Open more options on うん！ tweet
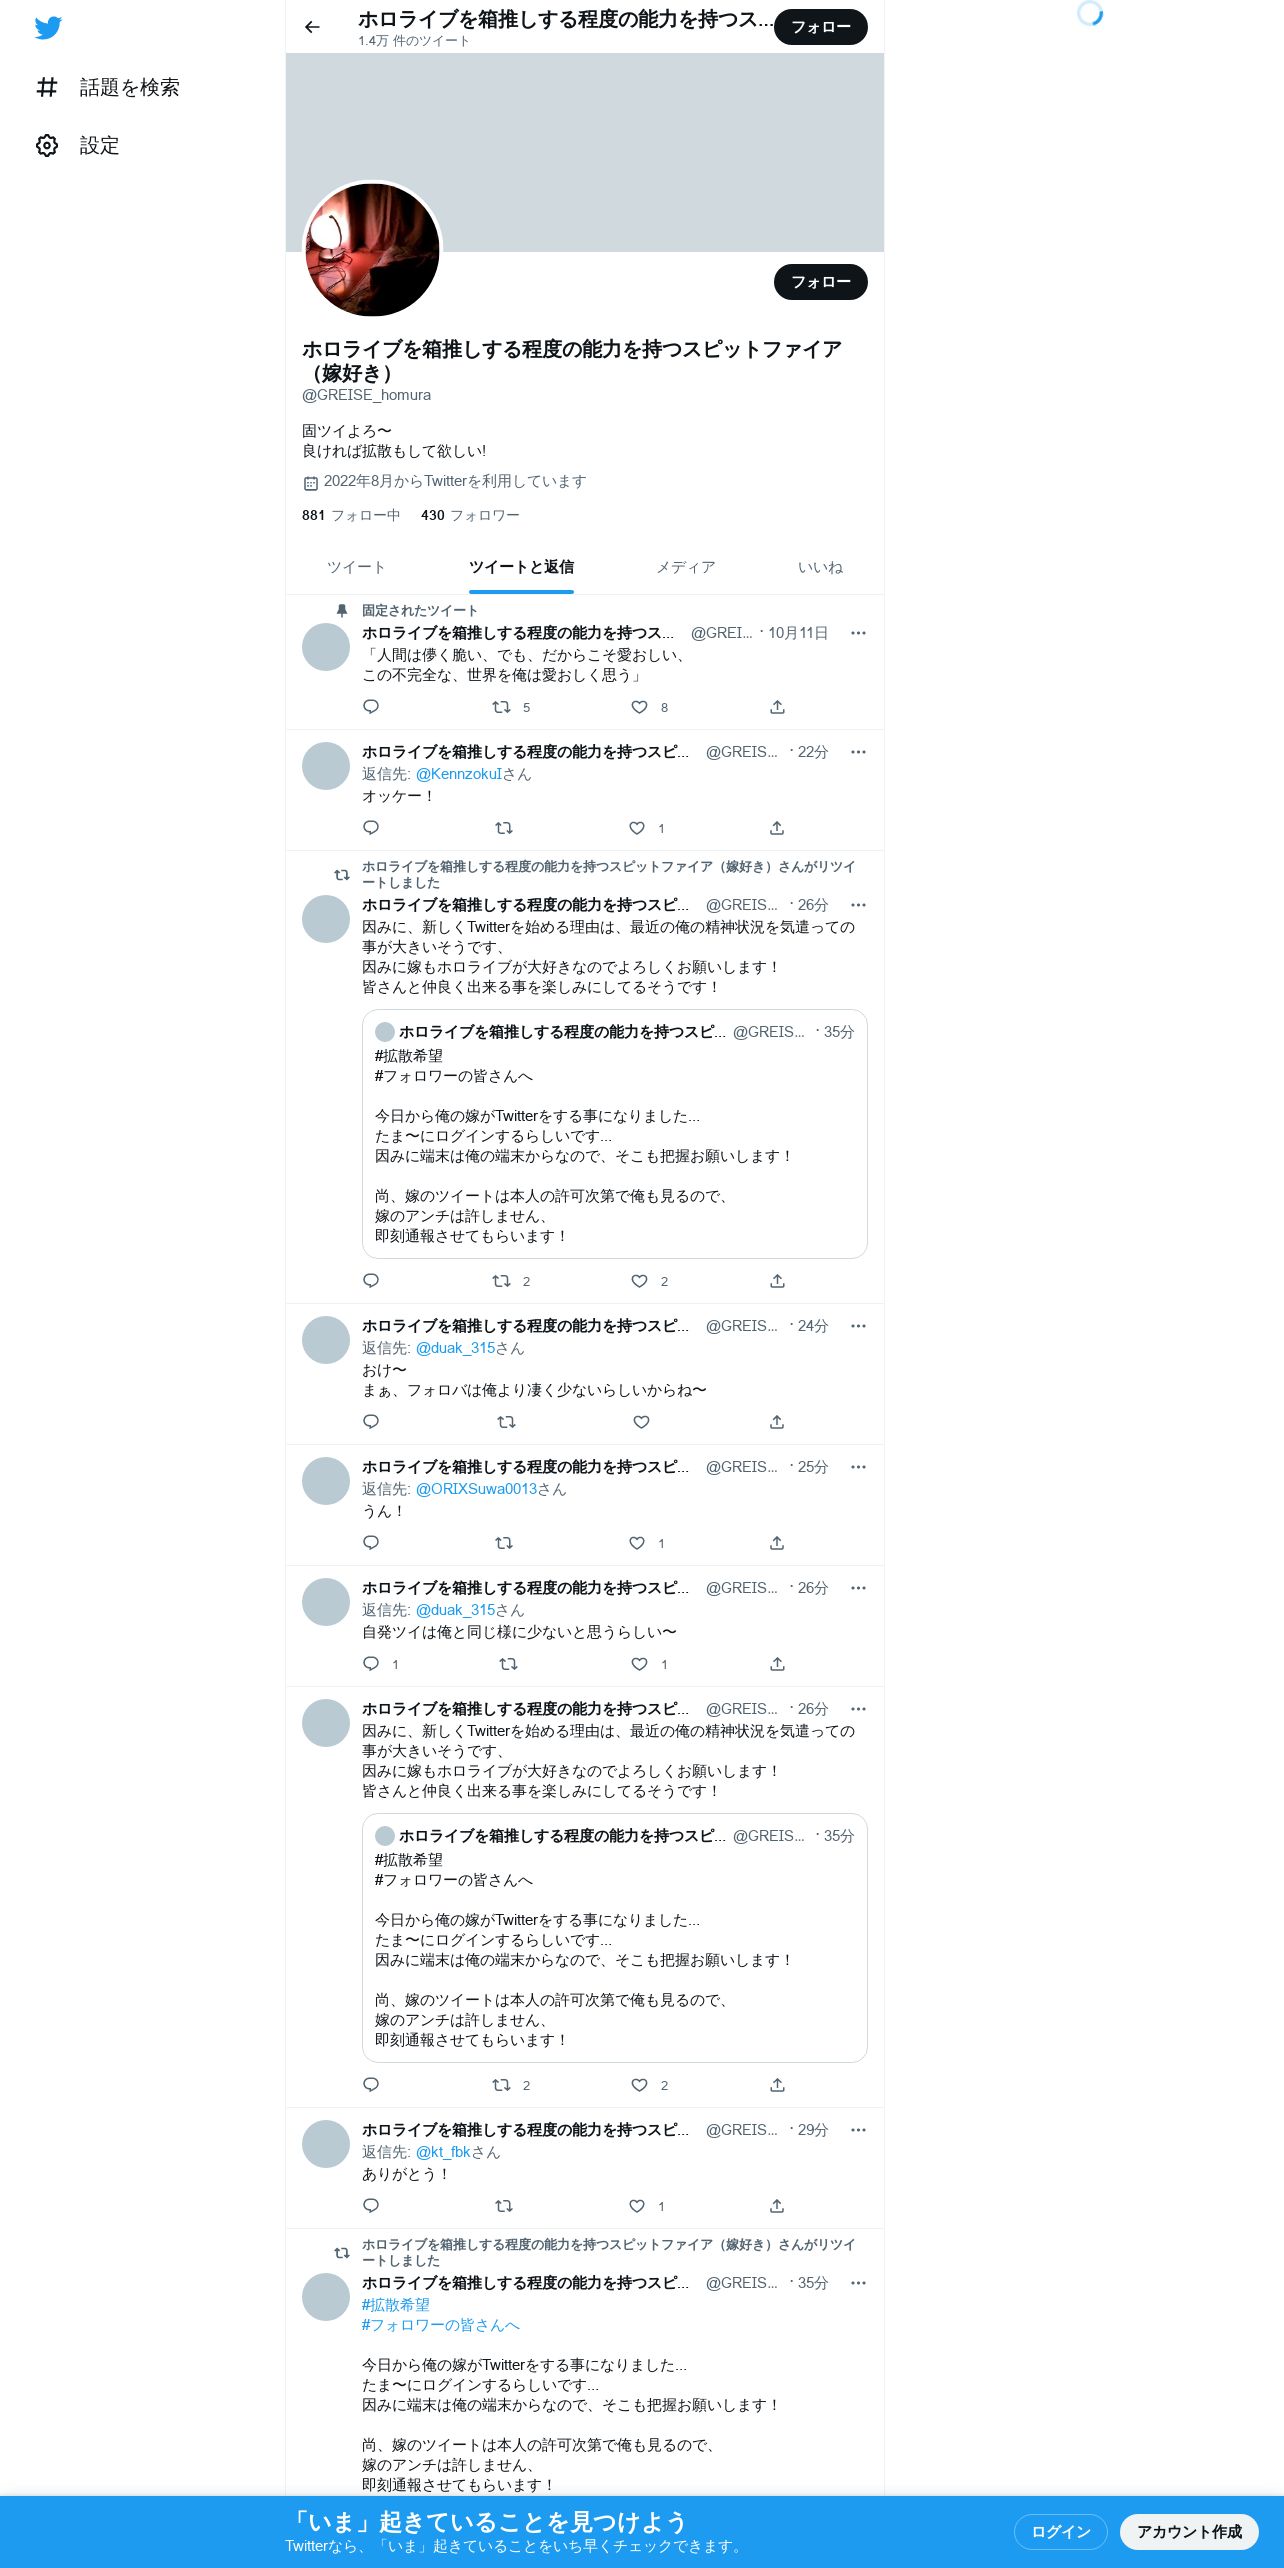The width and height of the screenshot is (1284, 2568). [x=858, y=1467]
